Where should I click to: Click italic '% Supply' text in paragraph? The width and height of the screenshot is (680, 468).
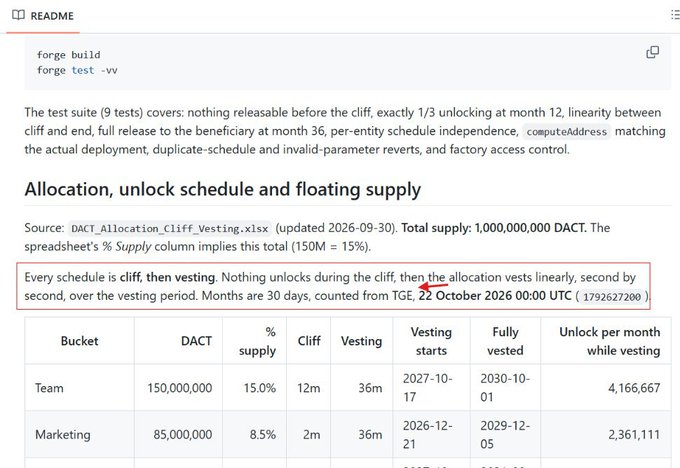click(127, 246)
